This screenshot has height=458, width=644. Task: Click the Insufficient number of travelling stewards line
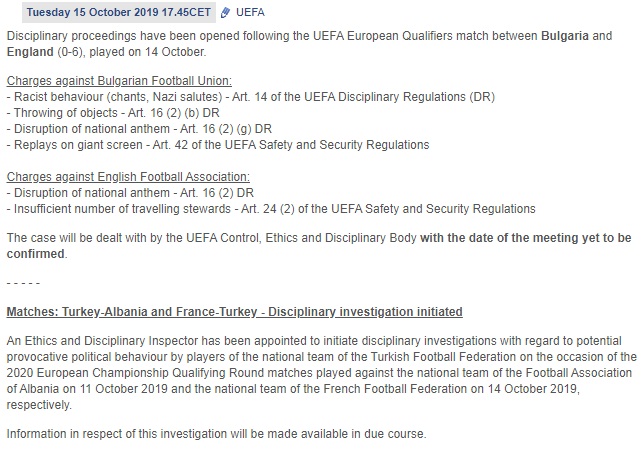[271, 209]
